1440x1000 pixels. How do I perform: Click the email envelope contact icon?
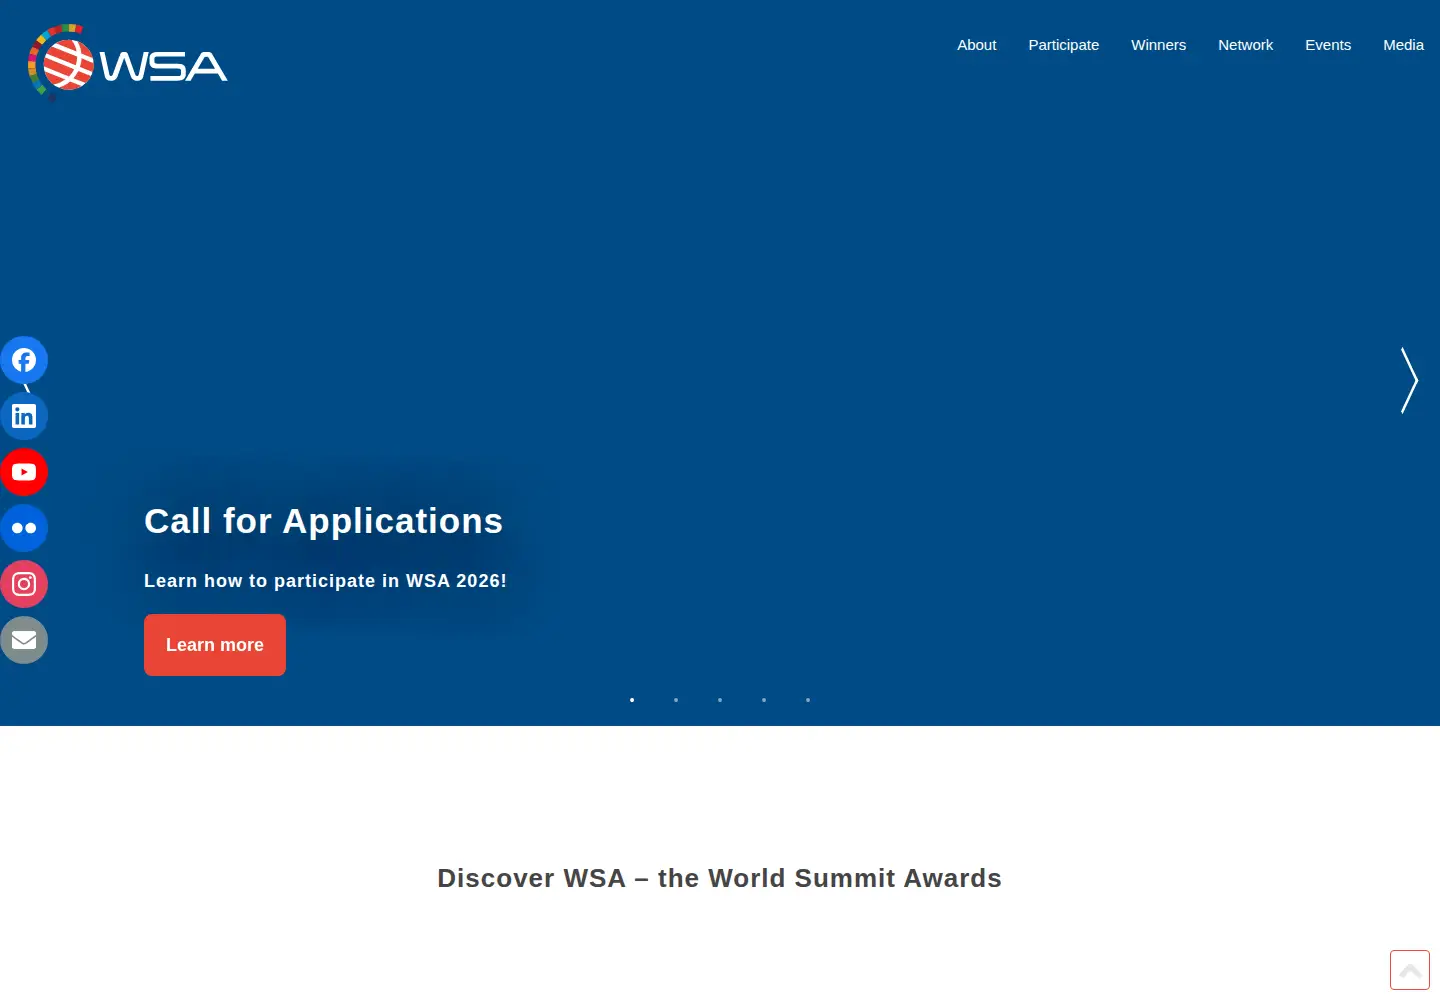pyautogui.click(x=24, y=640)
